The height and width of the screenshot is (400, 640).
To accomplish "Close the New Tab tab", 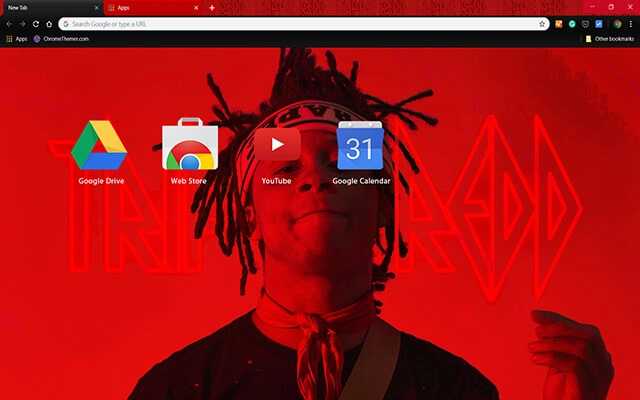I will click(96, 8).
